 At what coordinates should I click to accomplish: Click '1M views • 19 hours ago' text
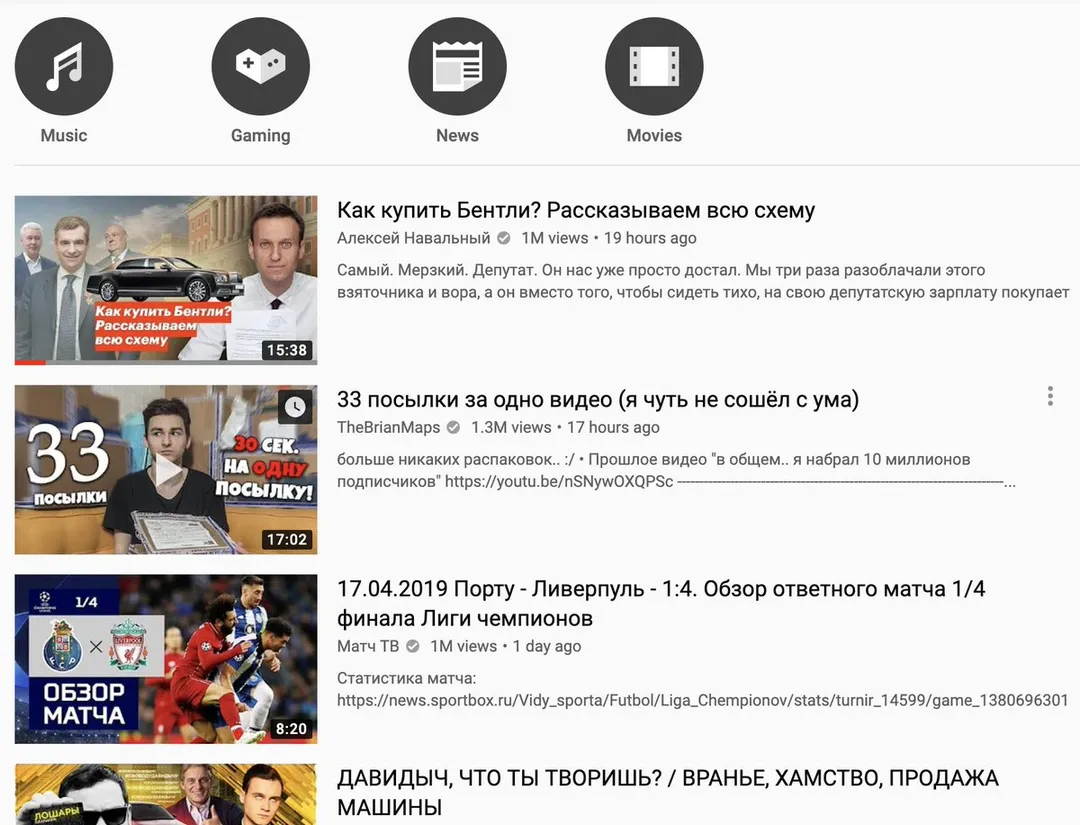[609, 238]
